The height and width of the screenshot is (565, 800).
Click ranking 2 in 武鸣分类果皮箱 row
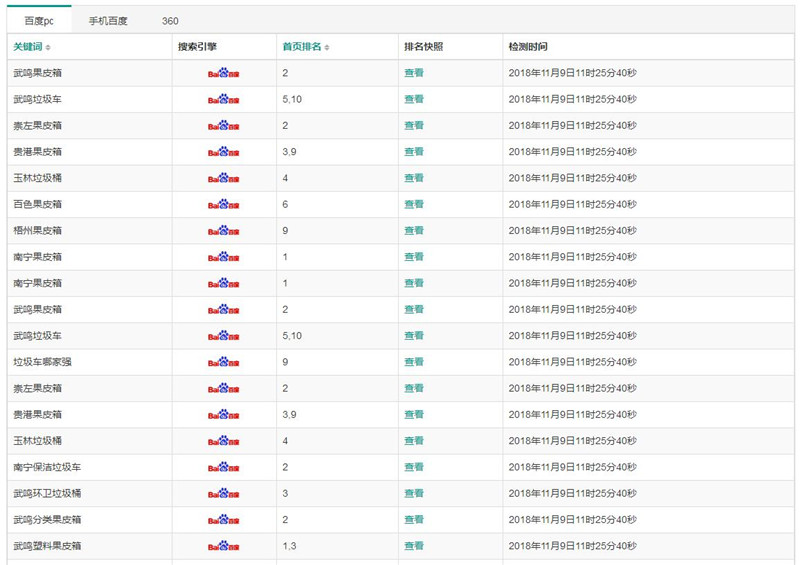click(285, 520)
